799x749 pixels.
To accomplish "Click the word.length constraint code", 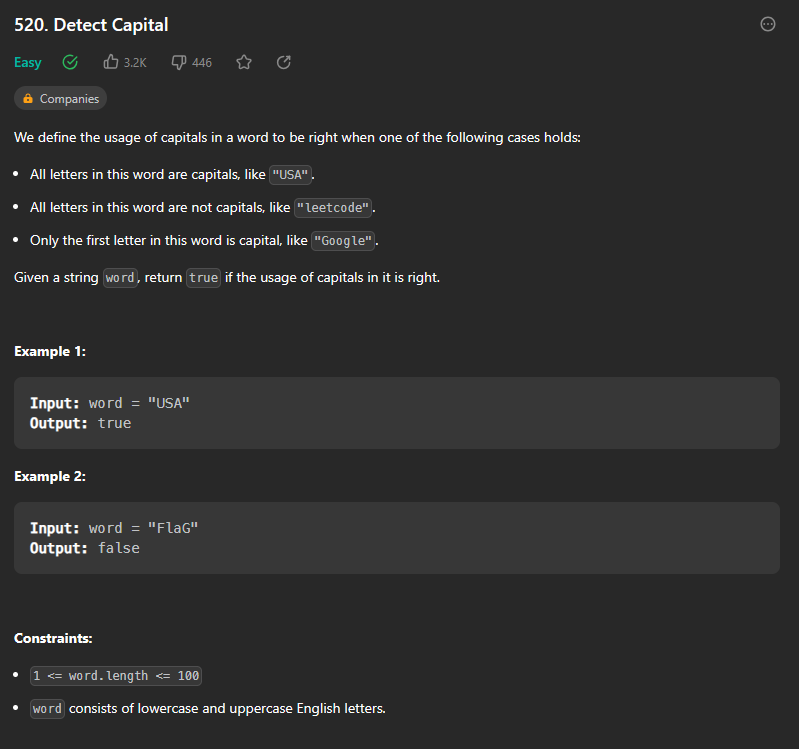I will click(116, 676).
